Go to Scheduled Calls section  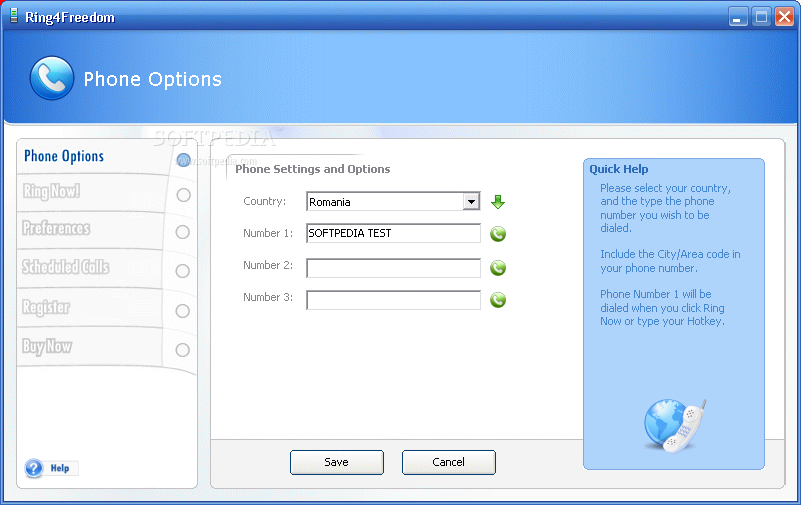pos(65,267)
